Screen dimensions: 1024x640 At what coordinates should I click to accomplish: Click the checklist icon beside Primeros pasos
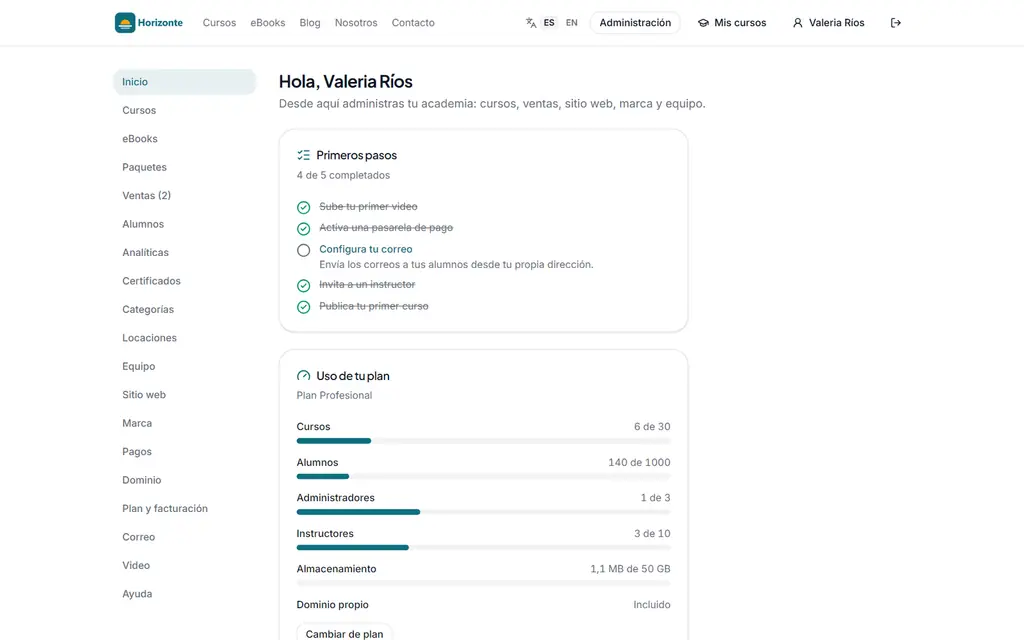click(303, 155)
